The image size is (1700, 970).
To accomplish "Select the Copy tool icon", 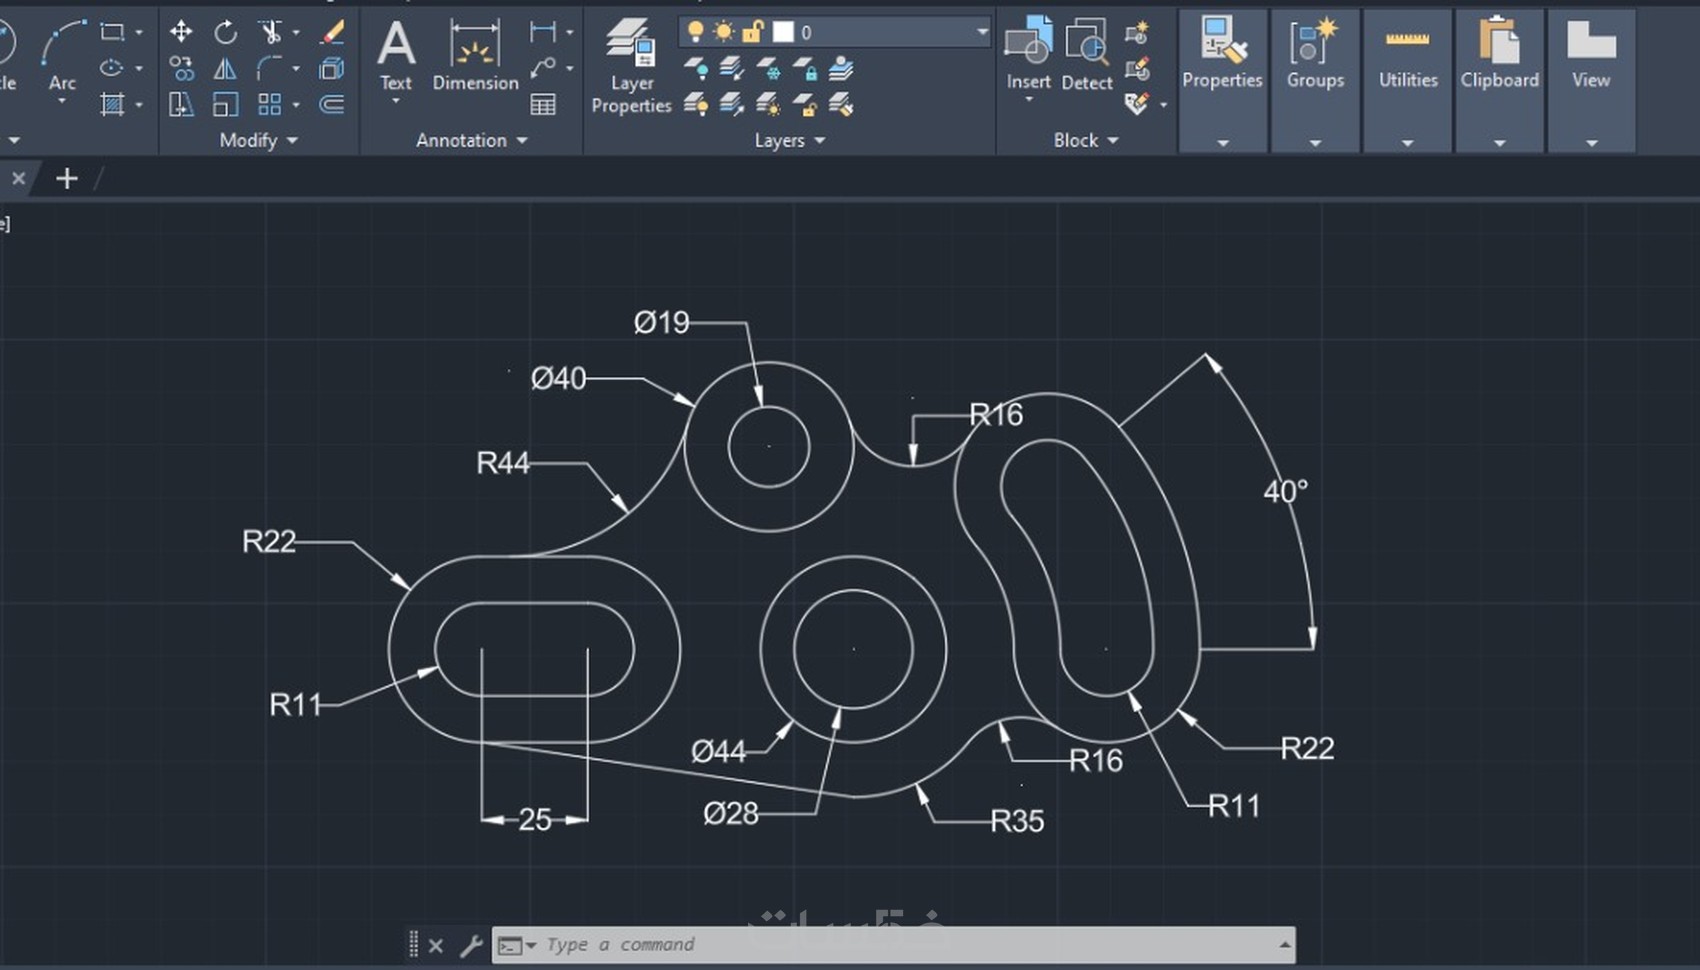I will point(181,69).
